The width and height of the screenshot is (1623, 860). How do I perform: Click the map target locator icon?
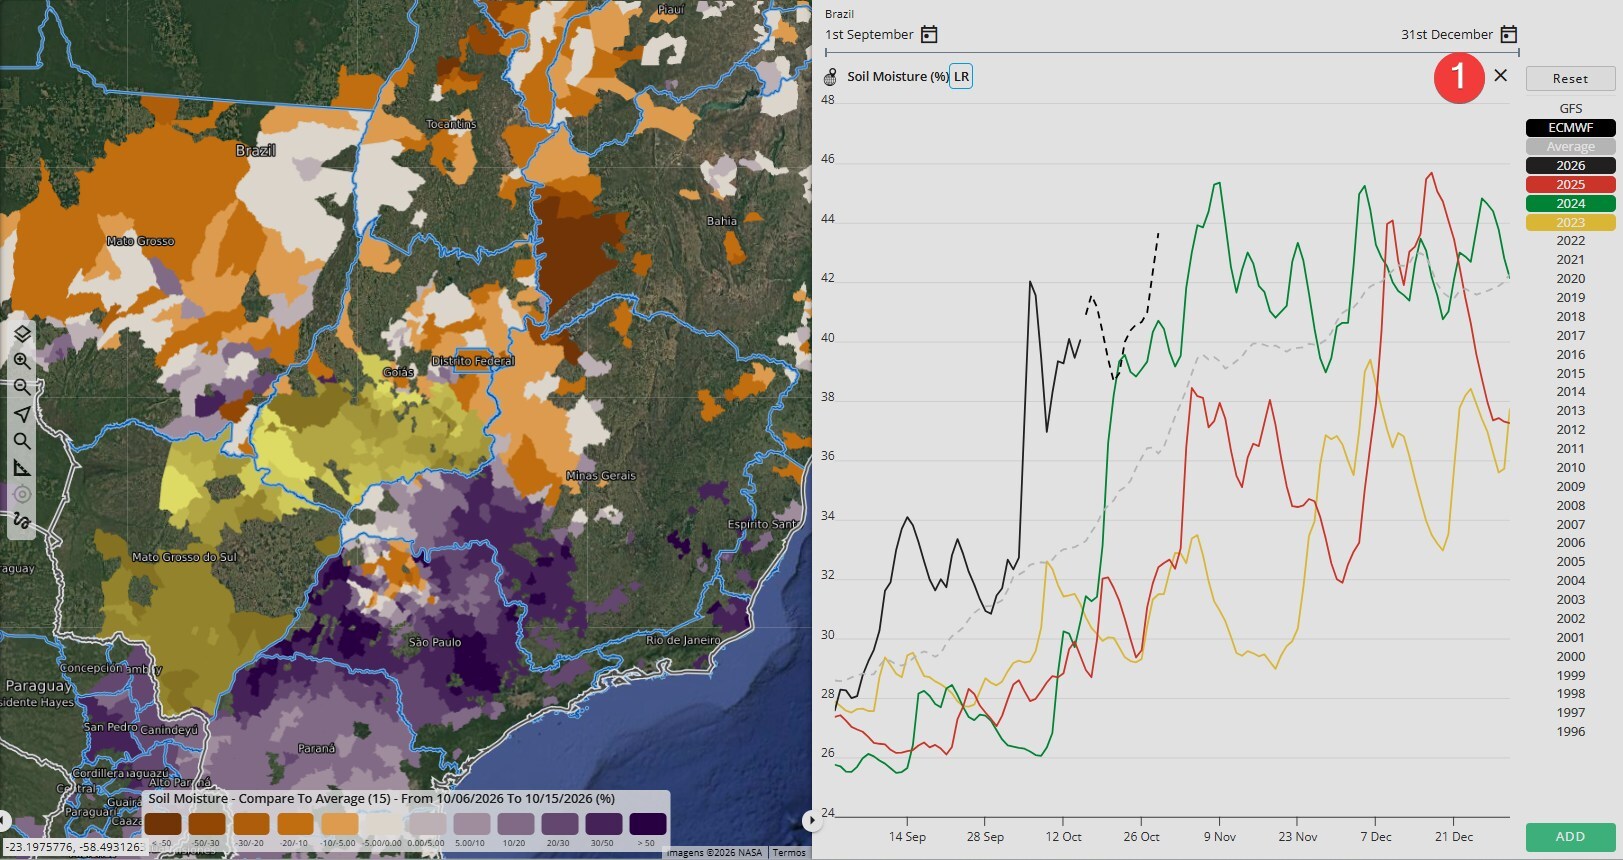point(22,494)
